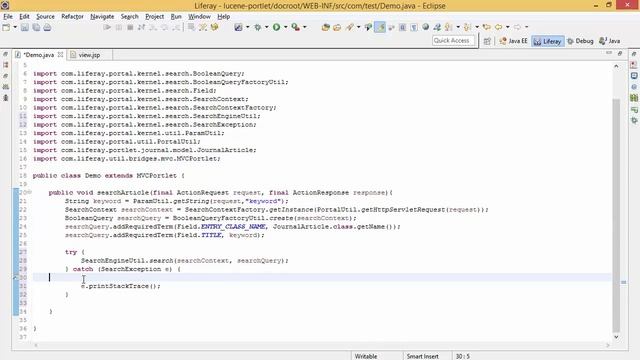
Task: Click the Open Type folder icon
Action: 337,27
